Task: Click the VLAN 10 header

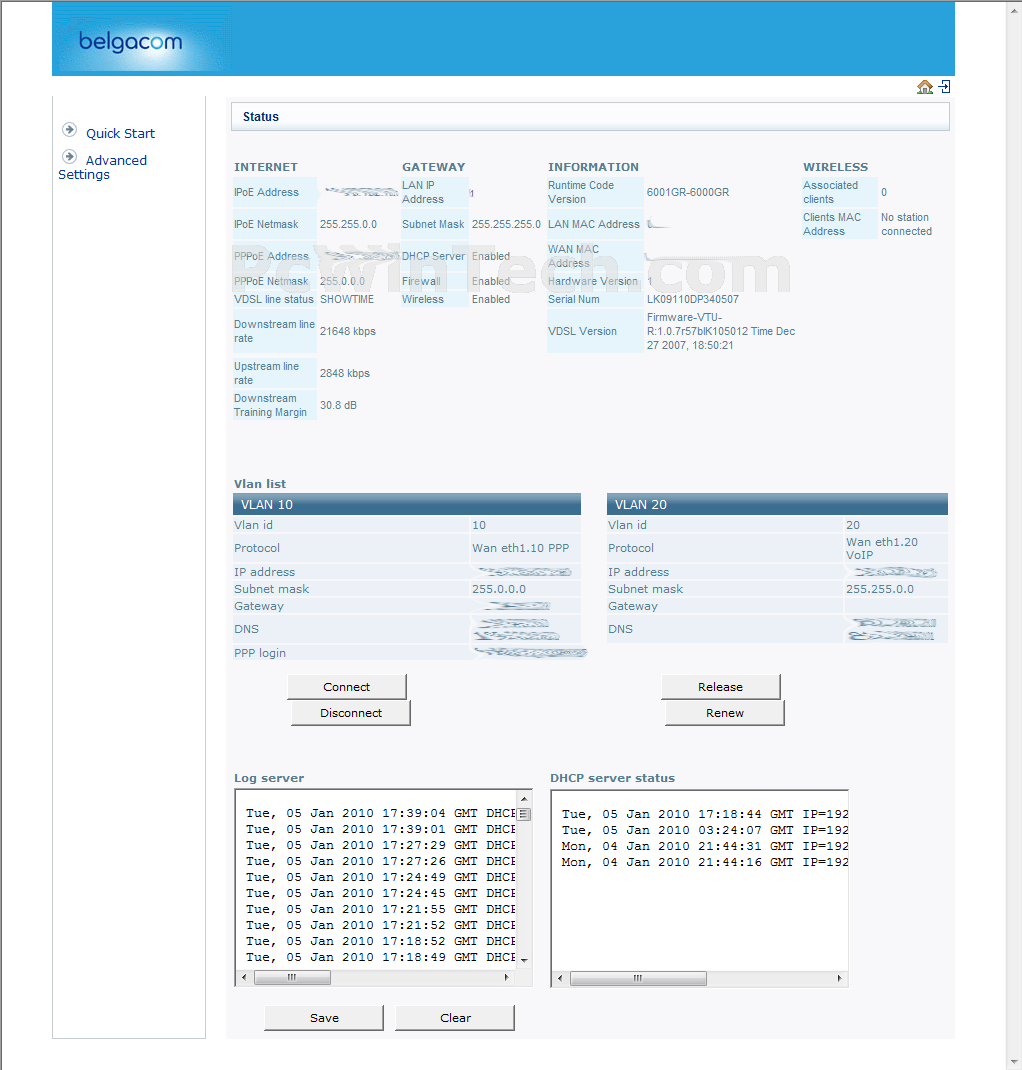Action: tap(407, 504)
